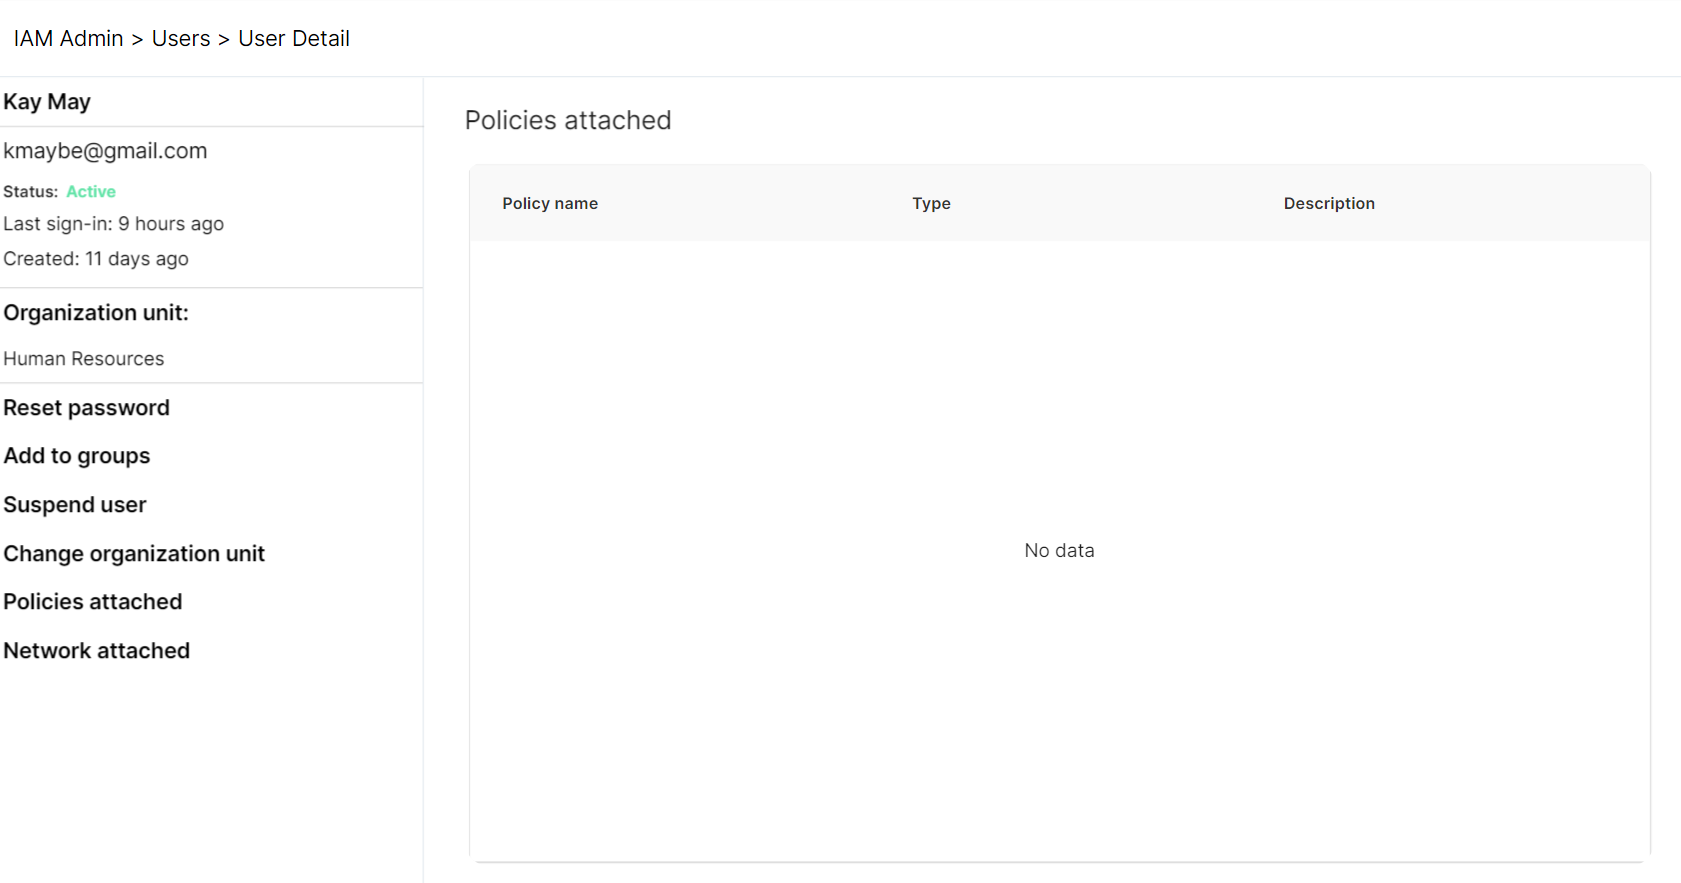The height and width of the screenshot is (883, 1681).
Task: Select Human Resources organization unit
Action: [84, 359]
